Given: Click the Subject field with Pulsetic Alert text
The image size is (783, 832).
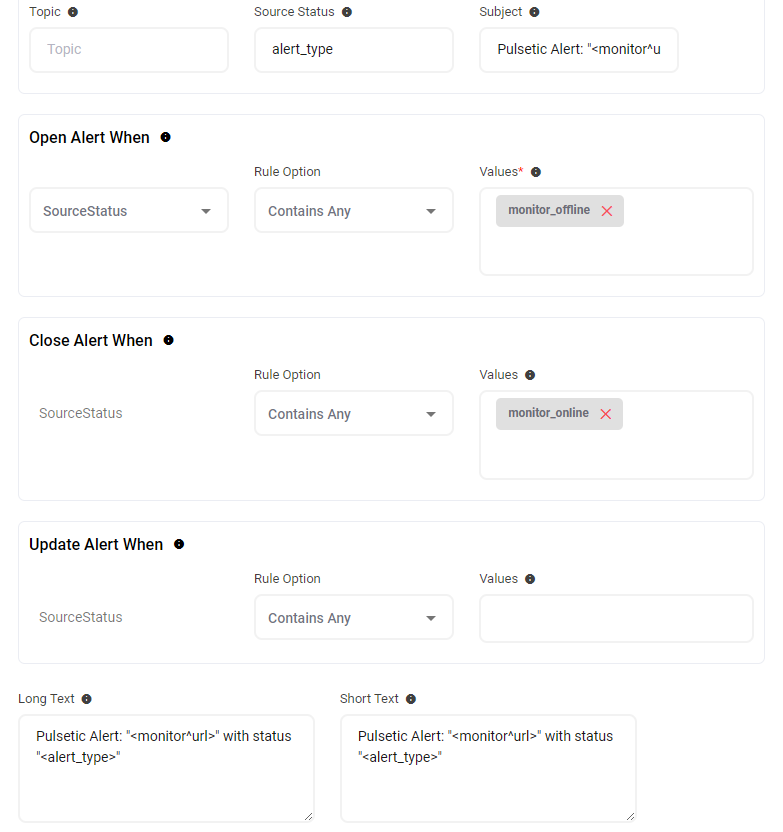Looking at the screenshot, I should click(x=578, y=49).
